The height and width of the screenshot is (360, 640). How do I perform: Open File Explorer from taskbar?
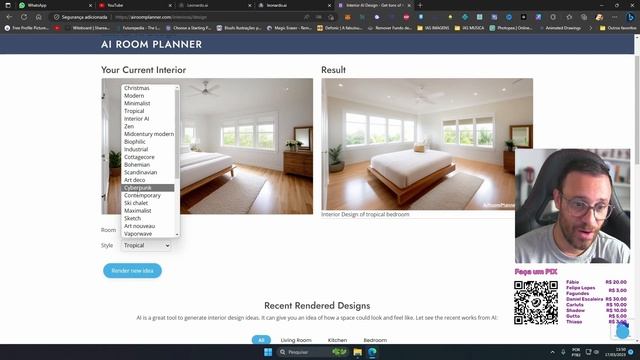(x=358, y=352)
